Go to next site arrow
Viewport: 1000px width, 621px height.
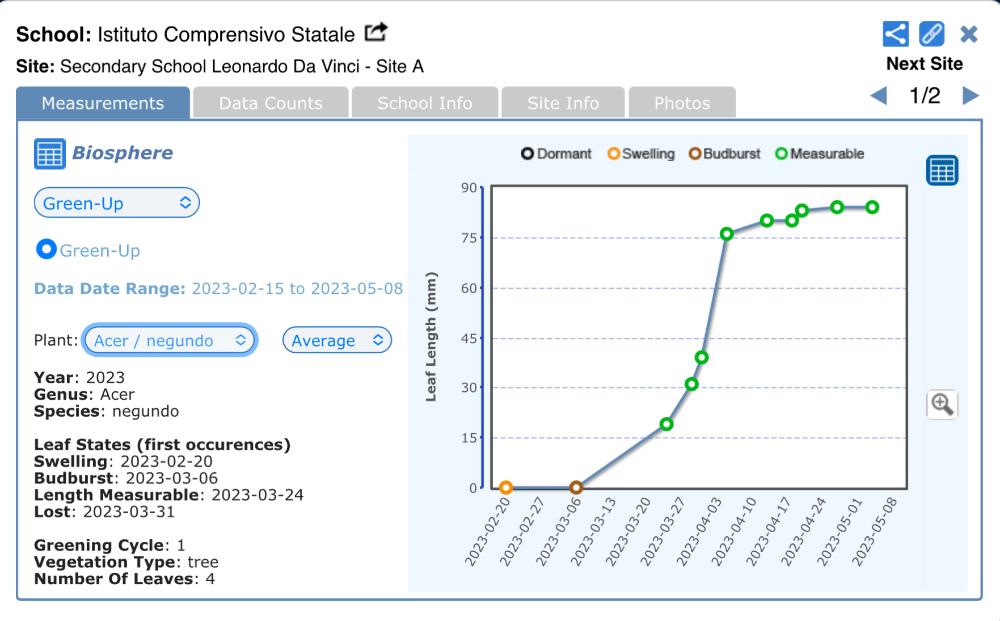(x=969, y=96)
